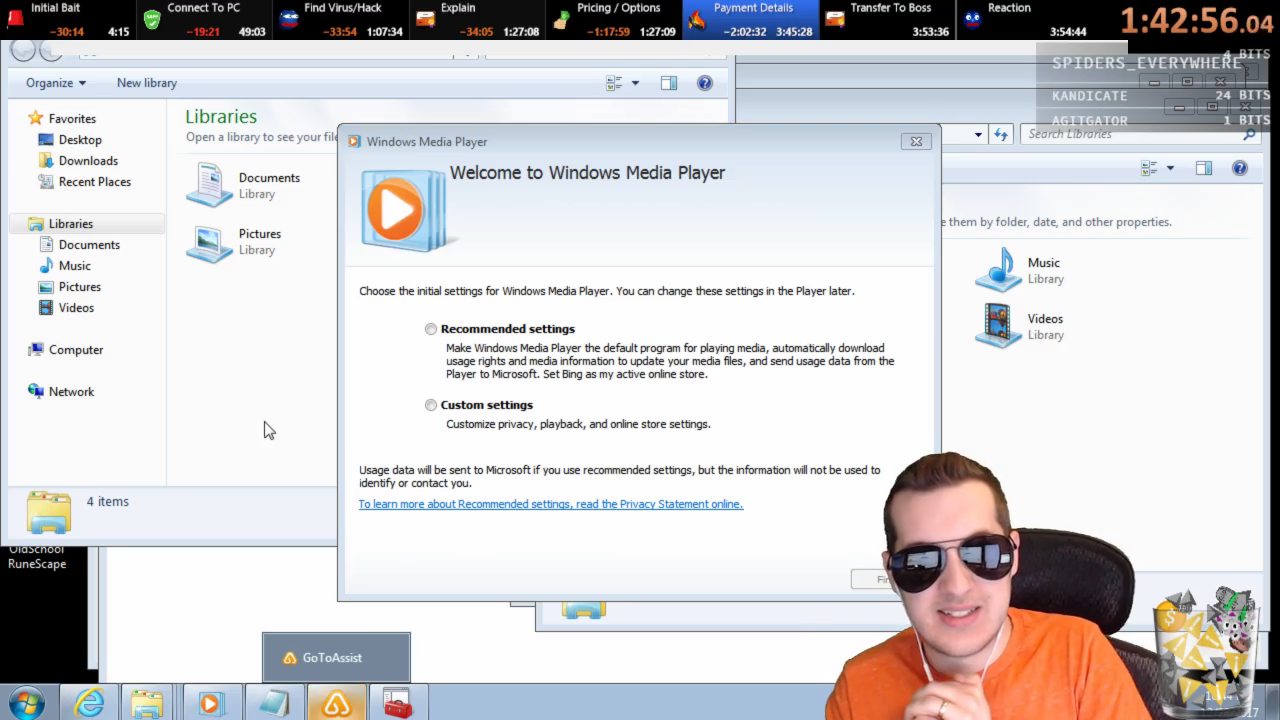The image size is (1280, 720).
Task: Click the New library button
Action: (x=147, y=83)
